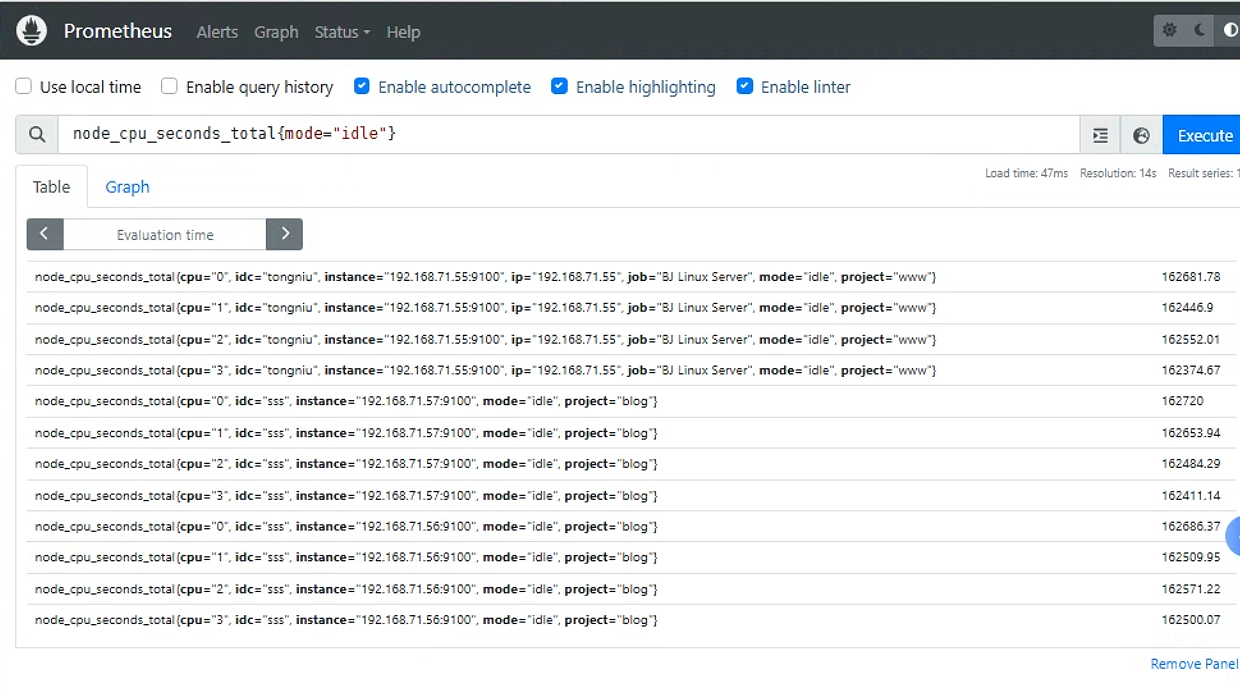1240x689 pixels.
Task: Select the Table tab
Action: tap(52, 187)
